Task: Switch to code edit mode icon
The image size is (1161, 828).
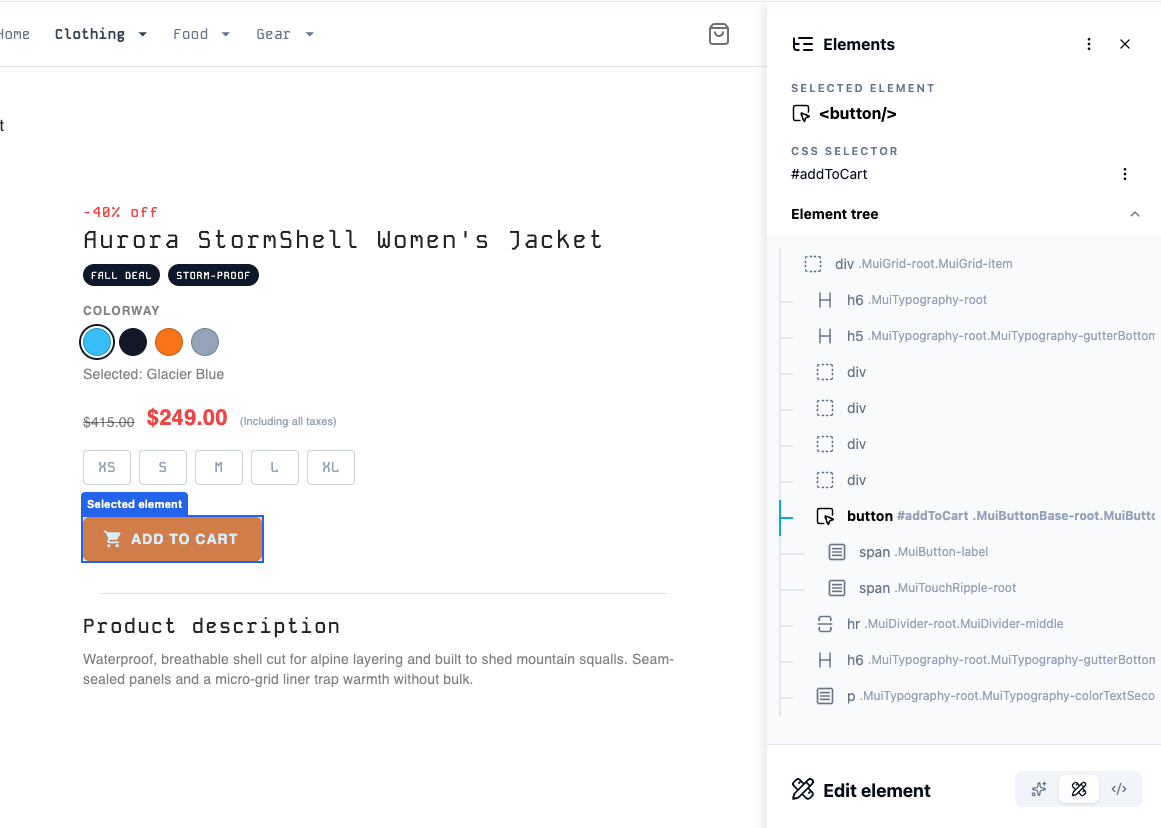Action: (x=1119, y=790)
